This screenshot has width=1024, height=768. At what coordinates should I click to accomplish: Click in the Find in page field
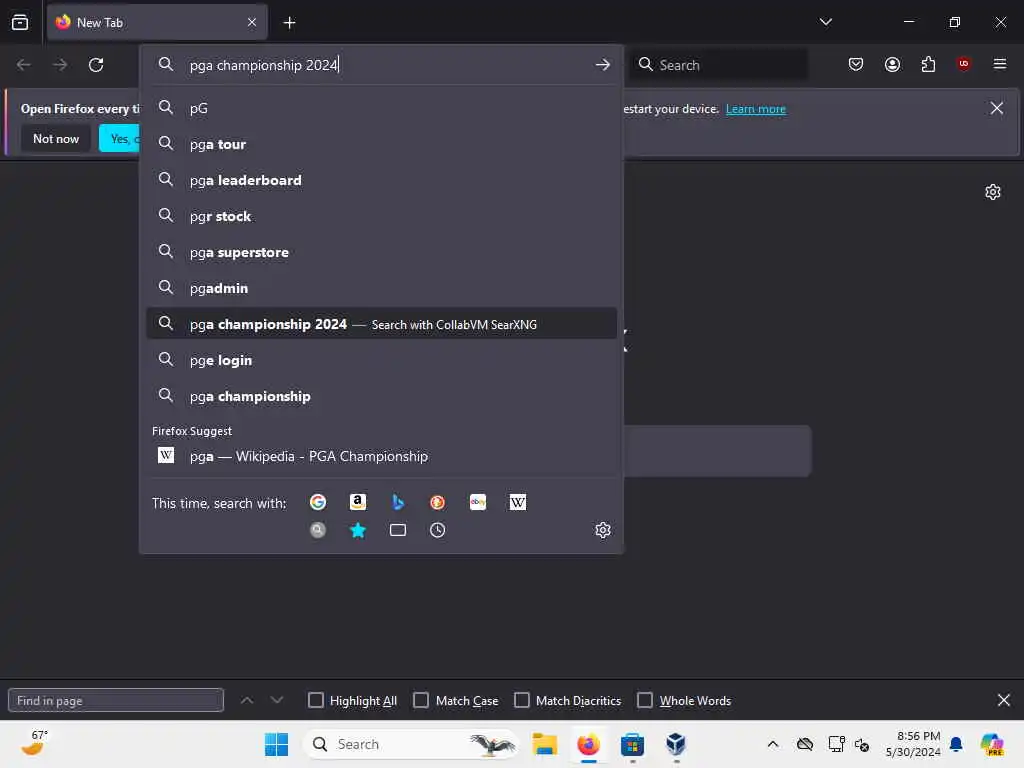tap(116, 700)
